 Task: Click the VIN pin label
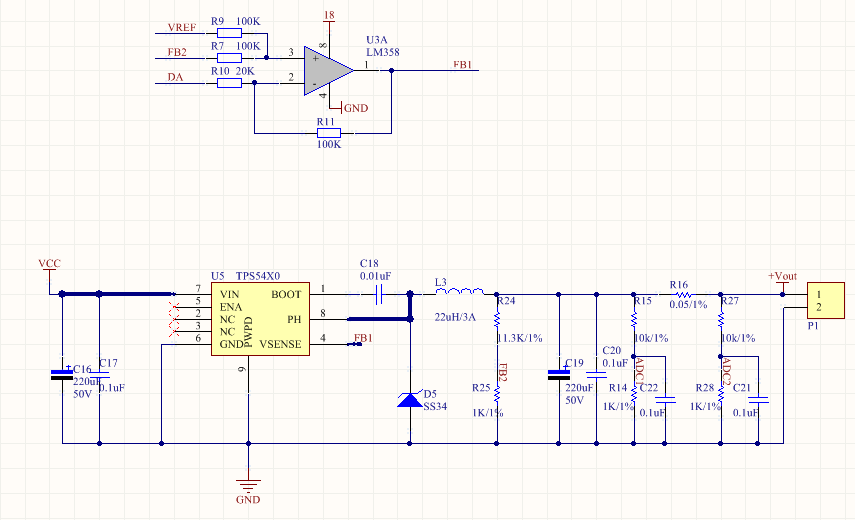[x=230, y=294]
